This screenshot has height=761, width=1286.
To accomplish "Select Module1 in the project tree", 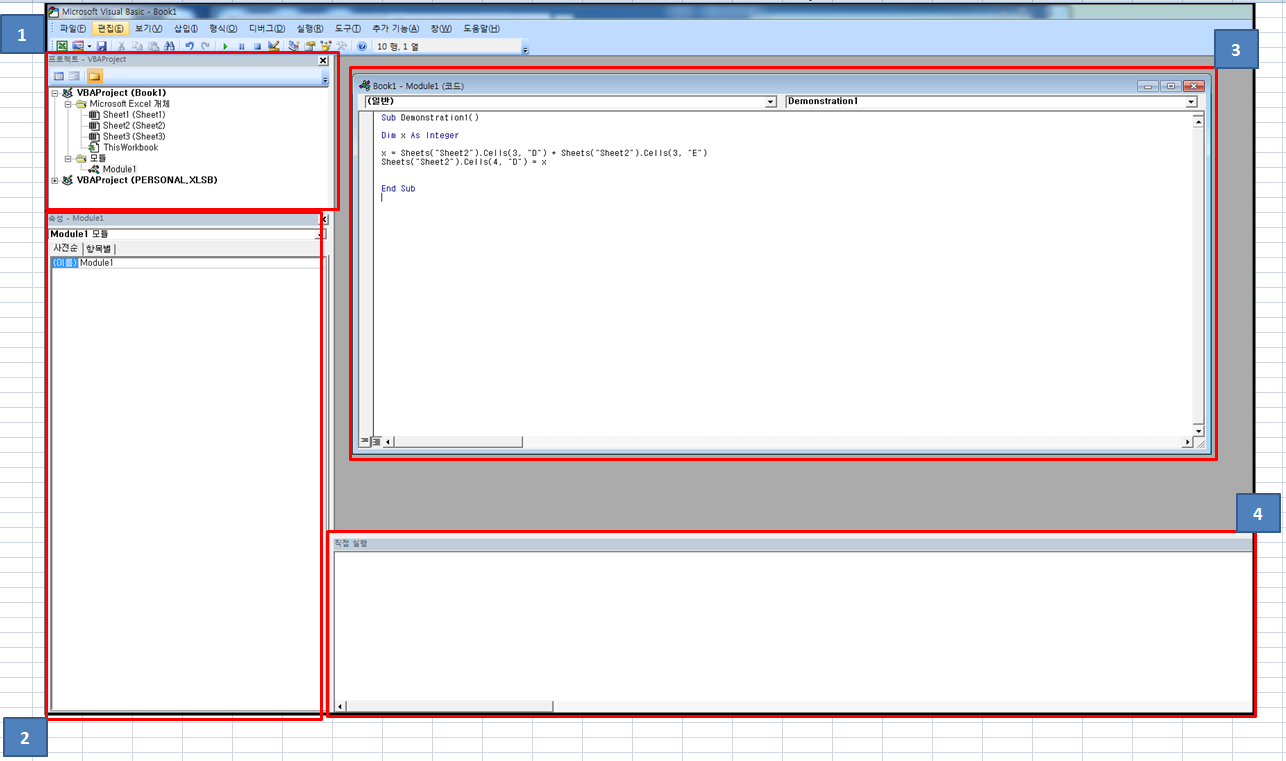I will point(119,169).
